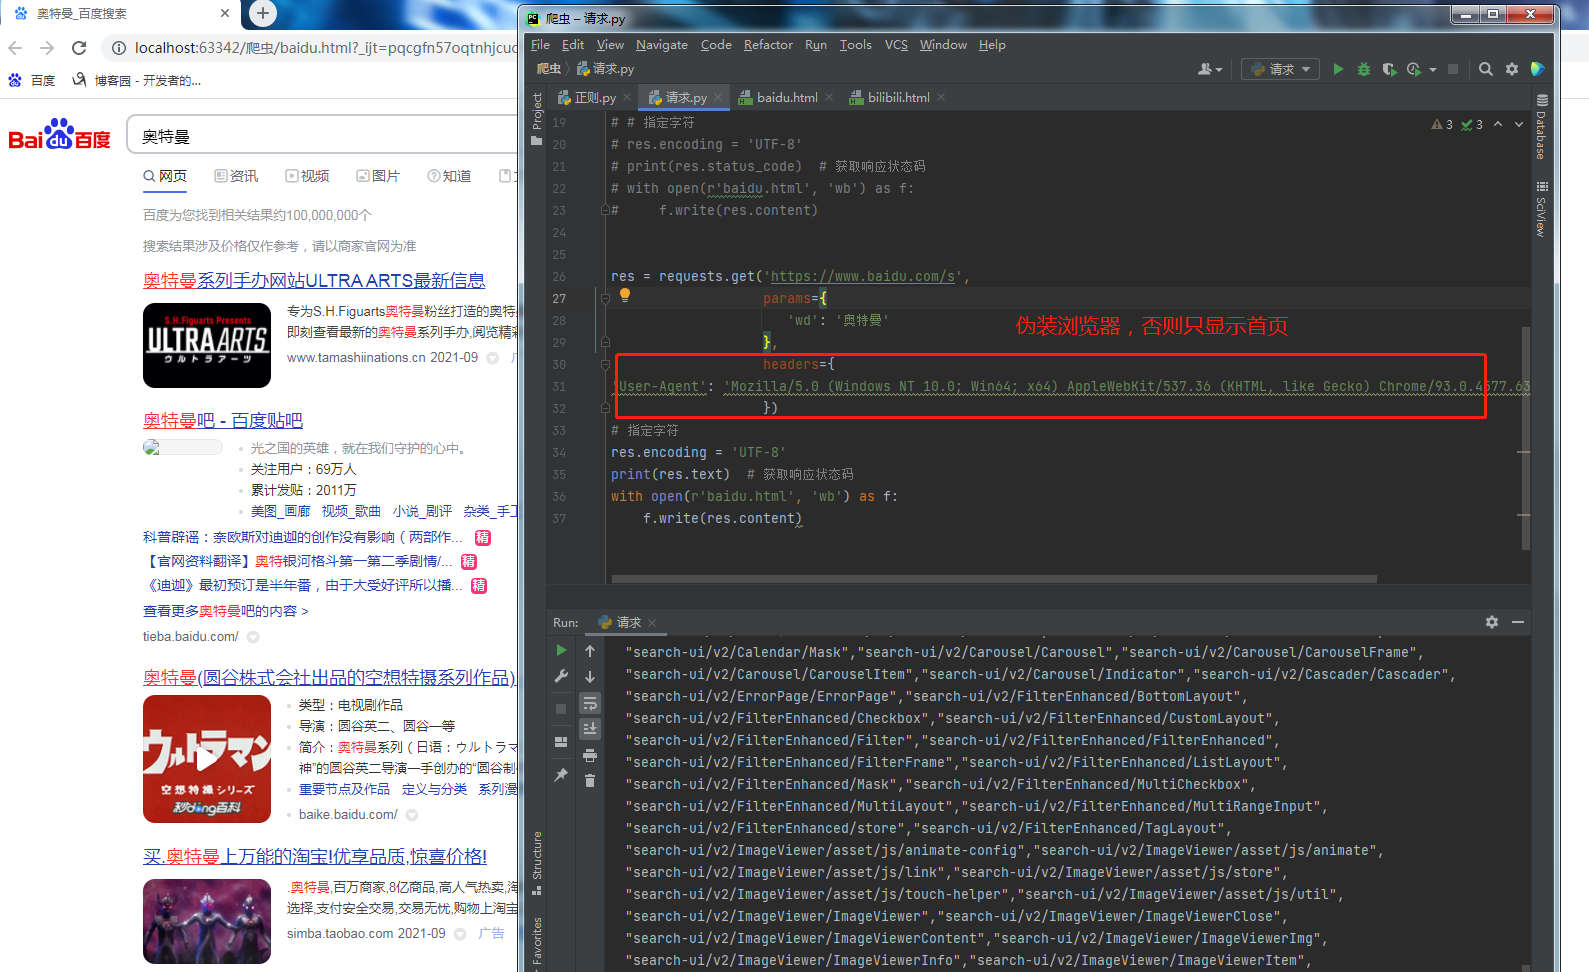Viewport: 1589px width, 972px height.
Task: Go down the stack trace in Run output
Action: (x=590, y=677)
